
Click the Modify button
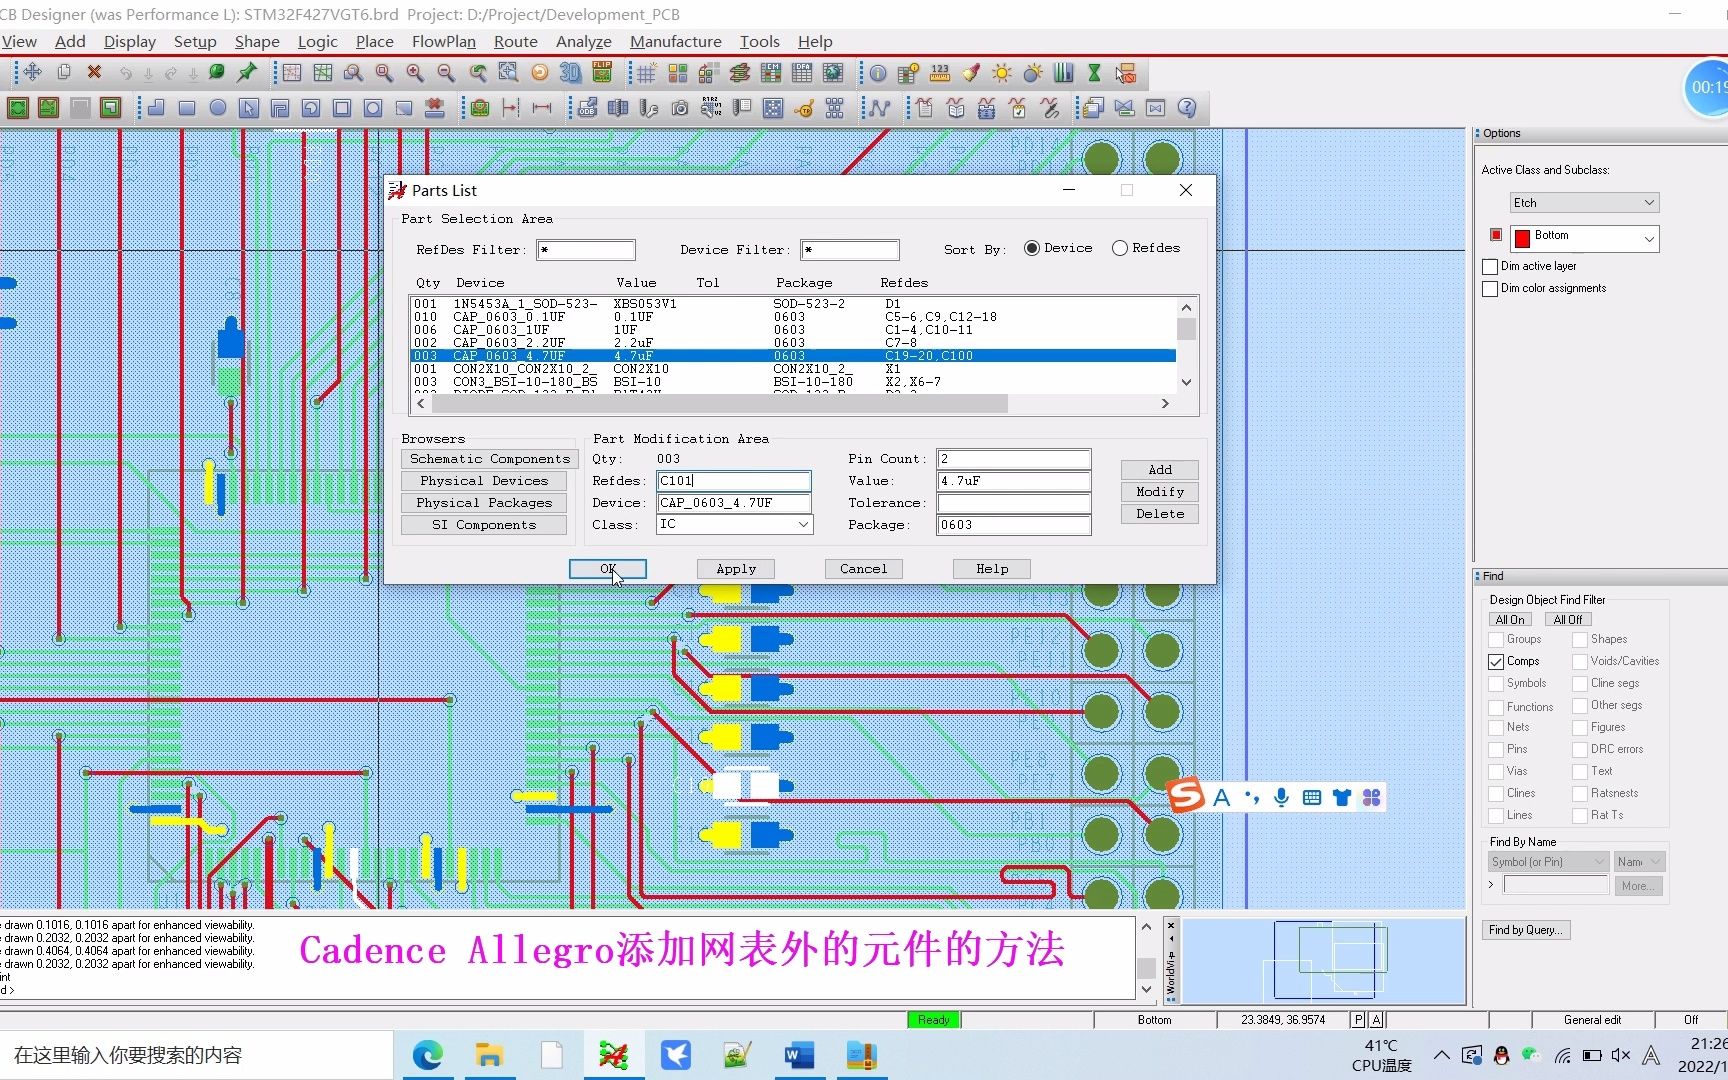[x=1160, y=492]
